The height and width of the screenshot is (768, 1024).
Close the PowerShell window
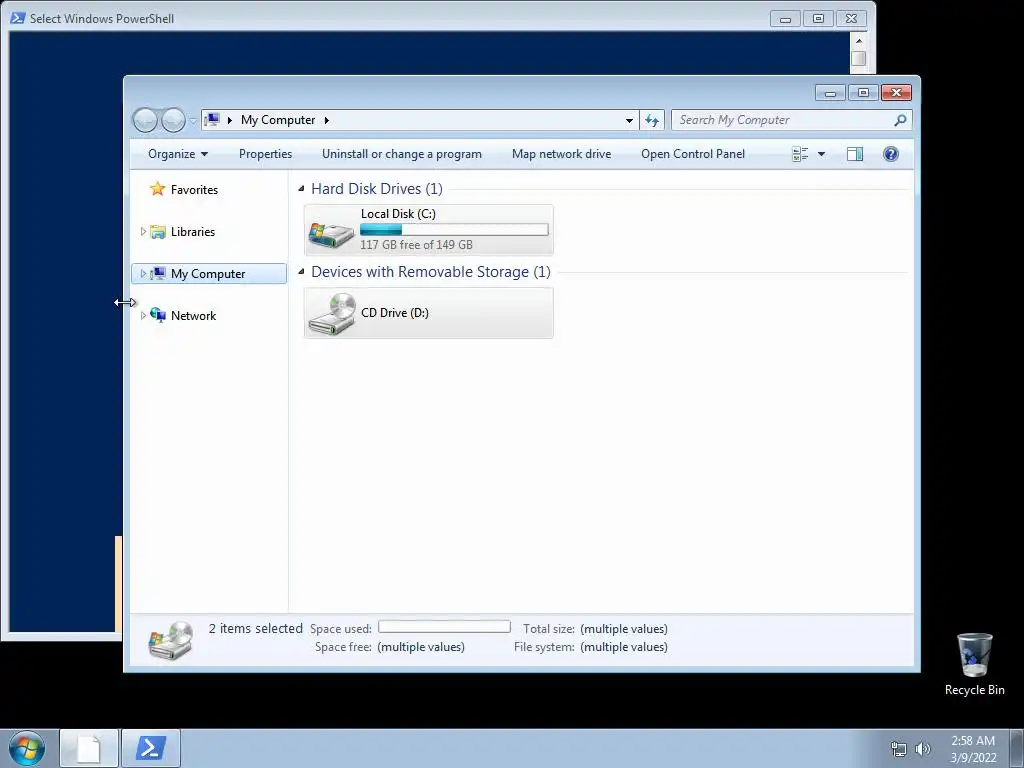tap(851, 19)
